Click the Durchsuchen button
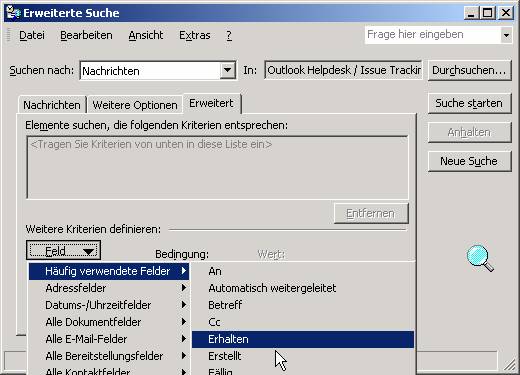This screenshot has height=375, width=520. coord(469,70)
